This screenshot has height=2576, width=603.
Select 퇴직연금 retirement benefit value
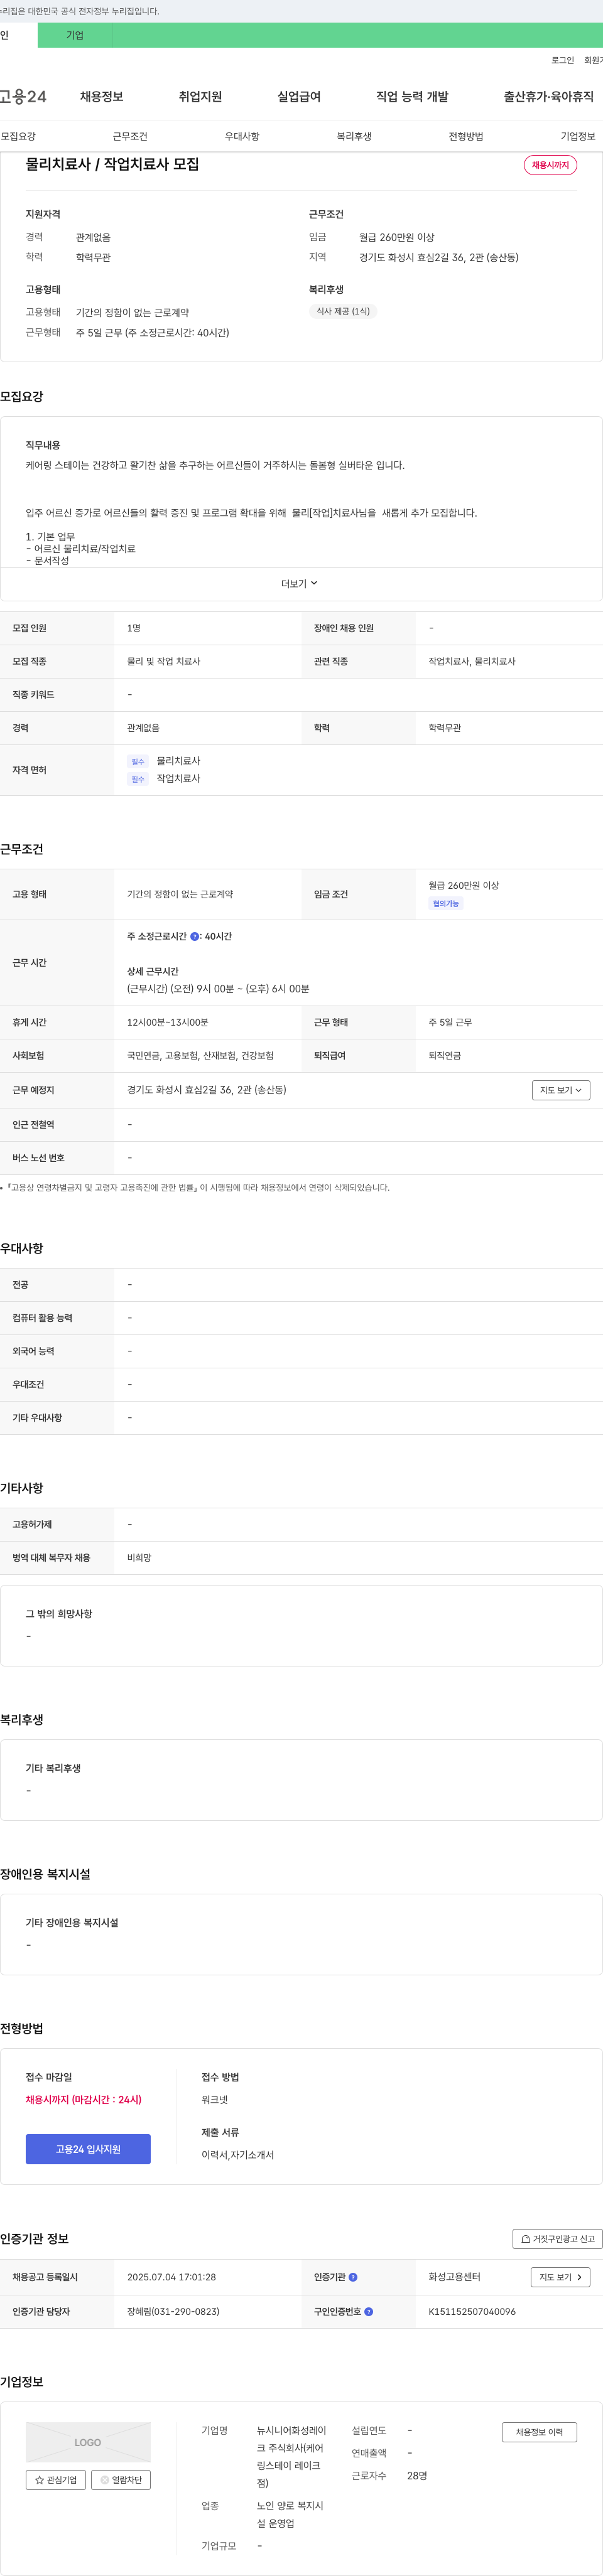[445, 1055]
